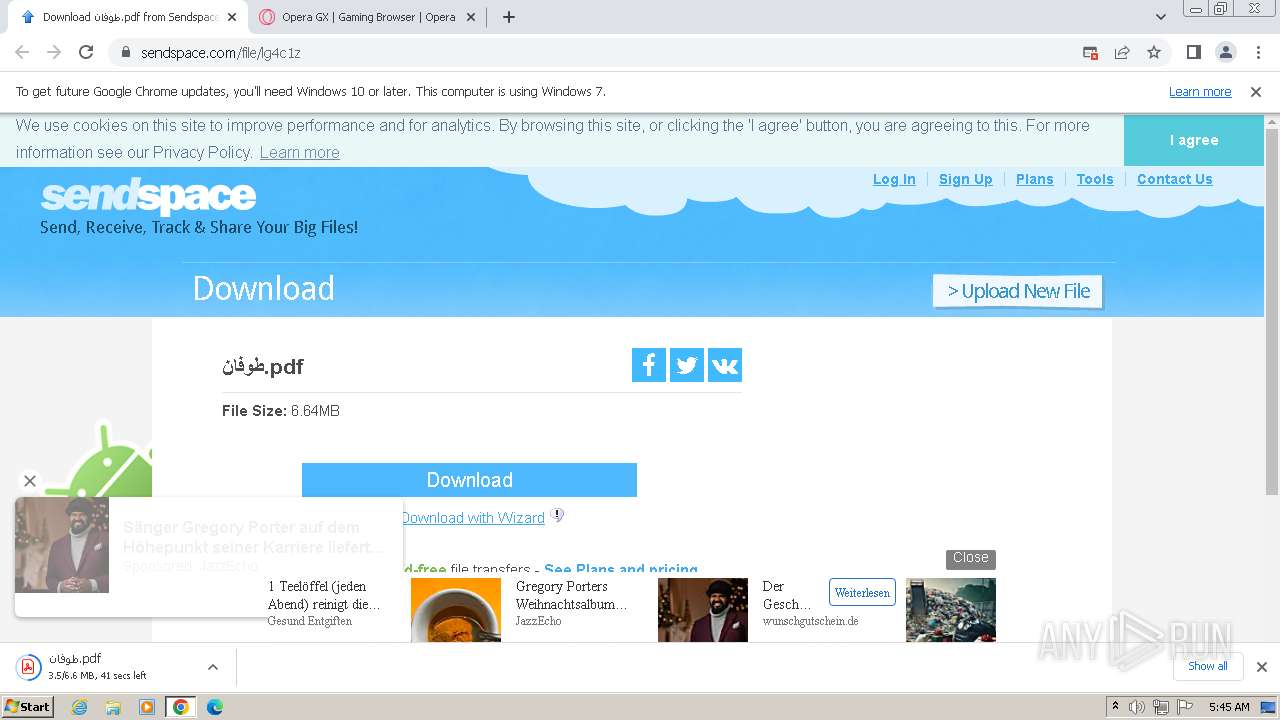Open the 1 Teelöffel ad food thumbnail
The width and height of the screenshot is (1280, 720).
tap(456, 610)
